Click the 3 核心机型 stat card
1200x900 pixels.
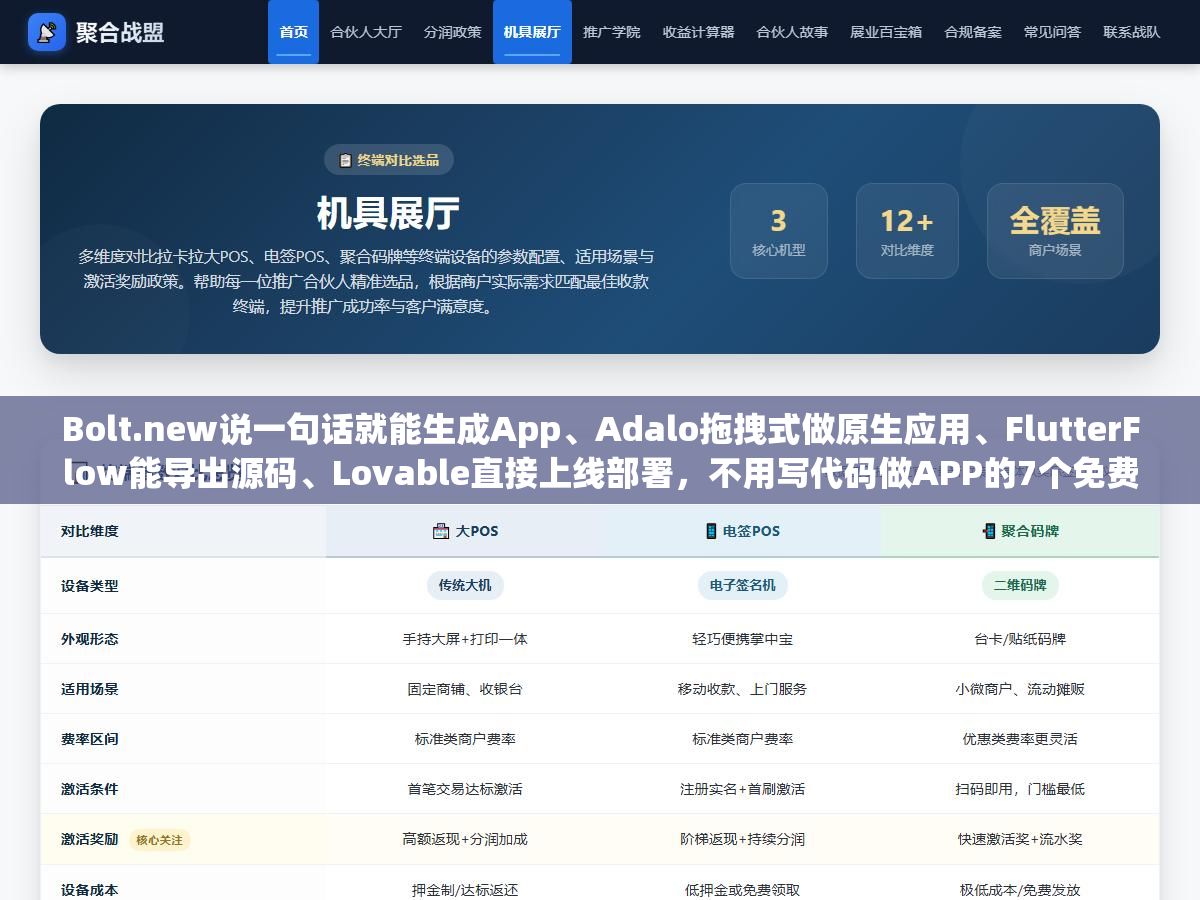pyautogui.click(x=779, y=231)
